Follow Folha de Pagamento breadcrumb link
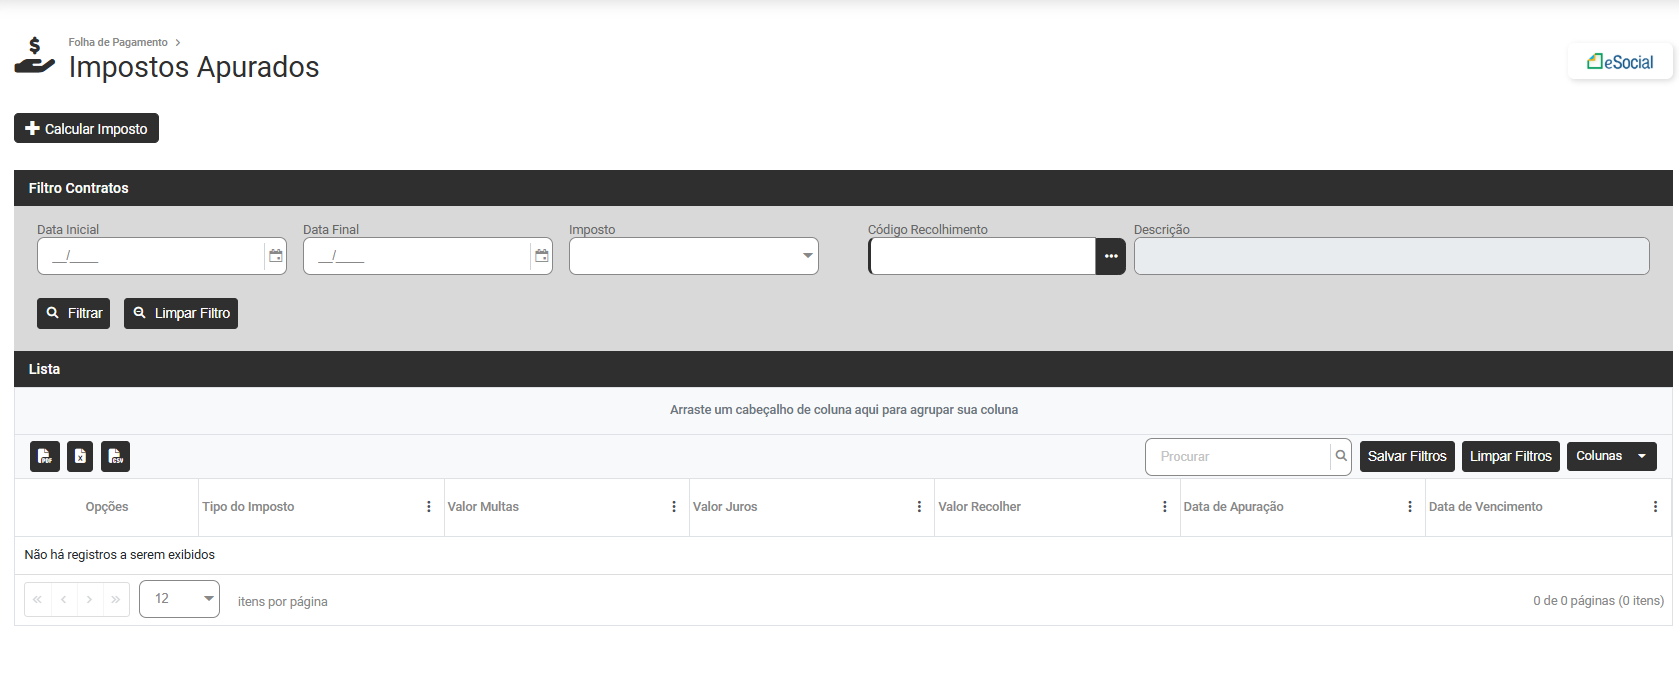This screenshot has height=676, width=1679. pyautogui.click(x=118, y=42)
